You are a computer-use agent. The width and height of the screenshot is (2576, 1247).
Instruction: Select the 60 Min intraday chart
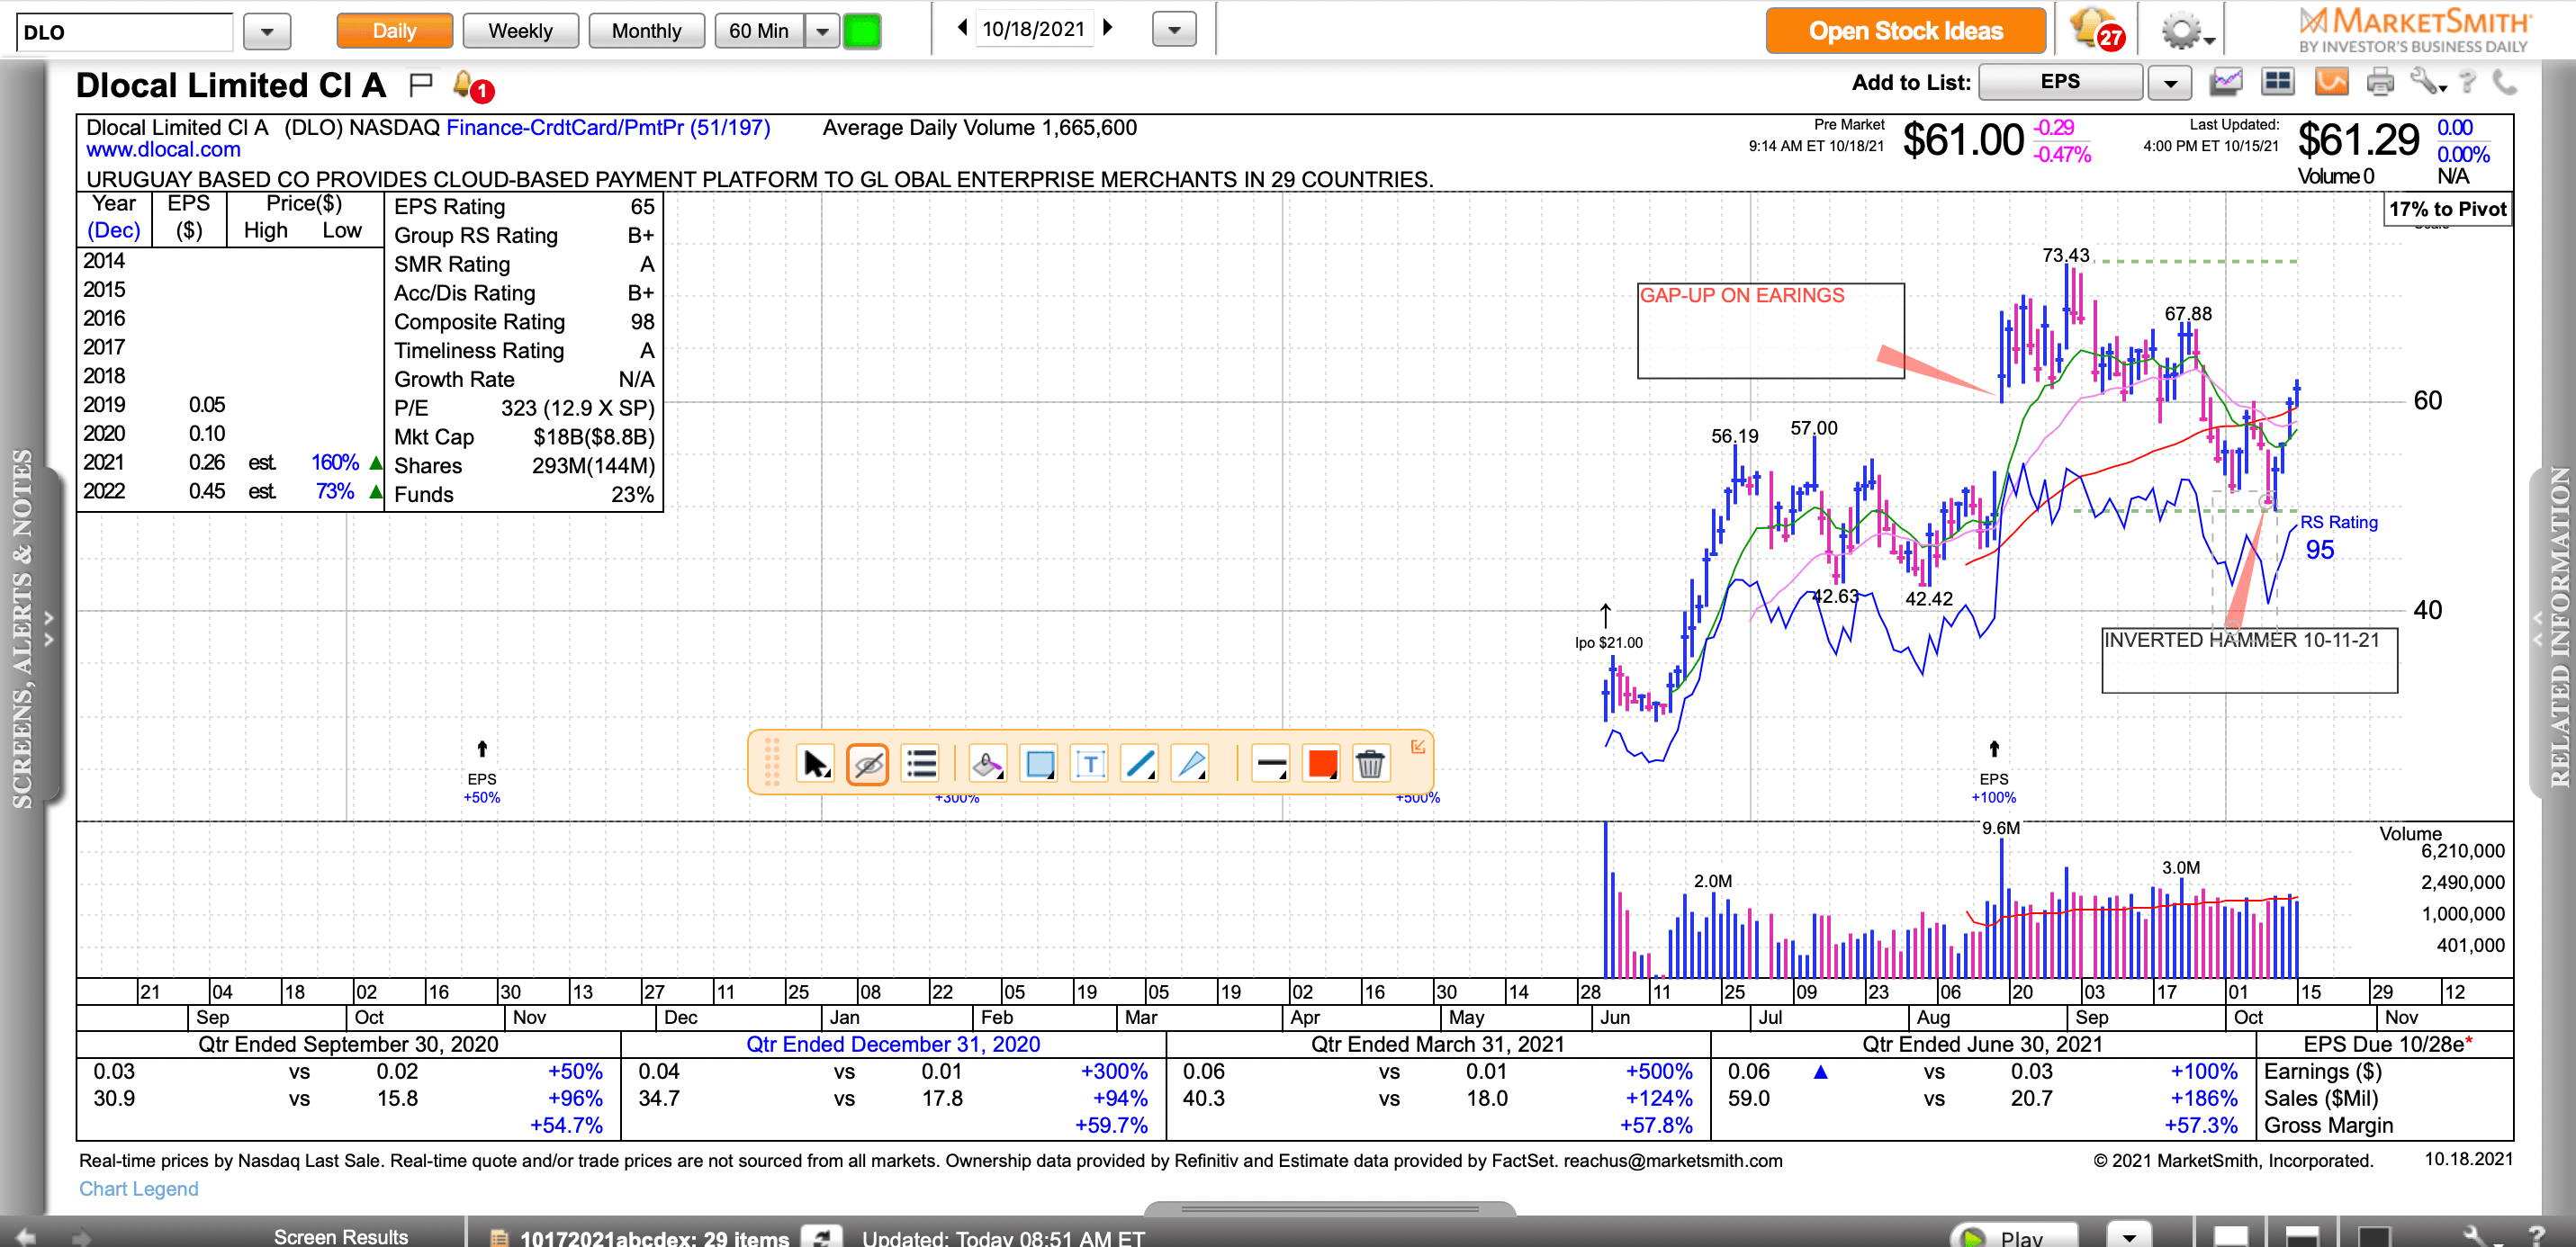pos(759,31)
